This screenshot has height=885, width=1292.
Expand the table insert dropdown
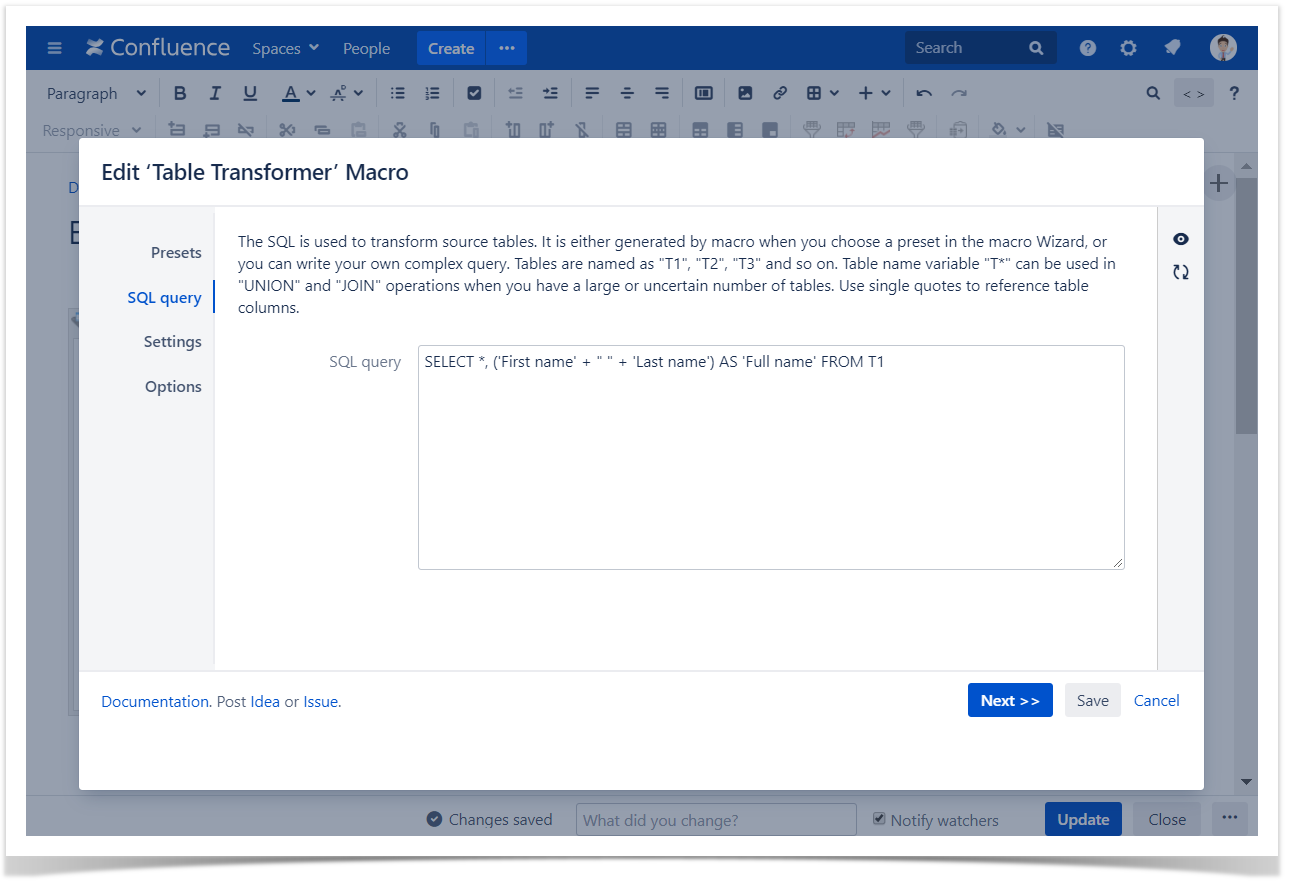click(822, 93)
